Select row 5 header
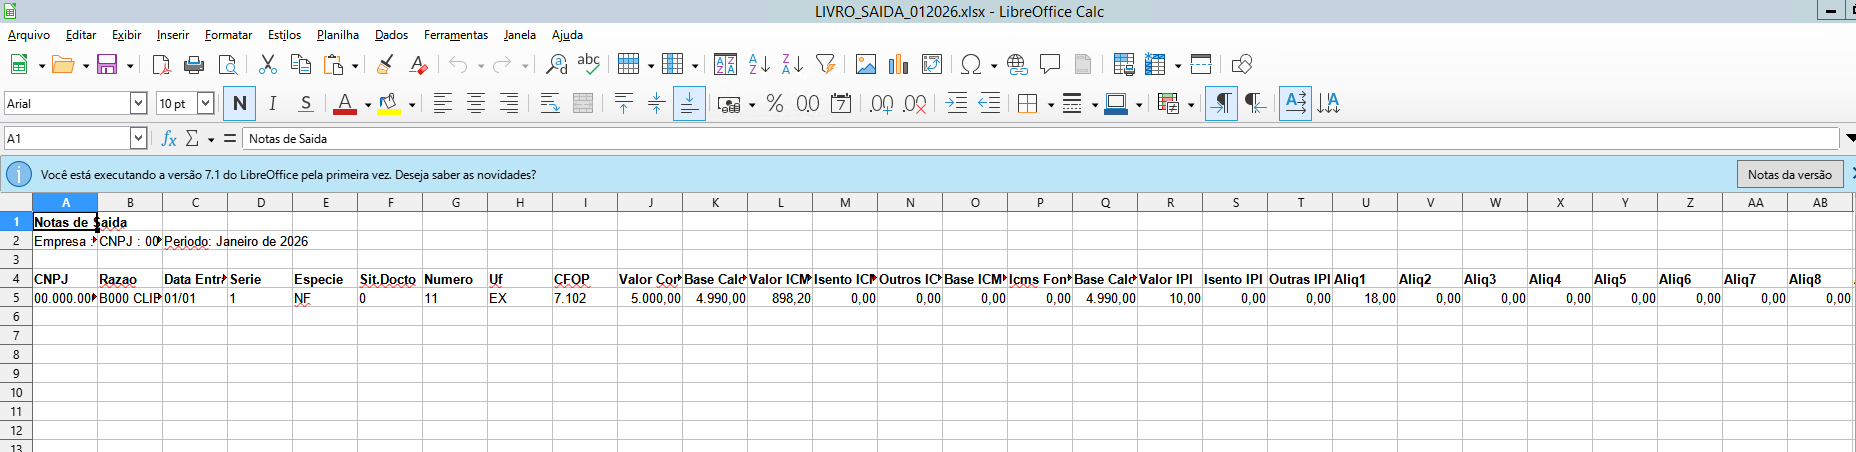The image size is (1856, 452). click(16, 298)
